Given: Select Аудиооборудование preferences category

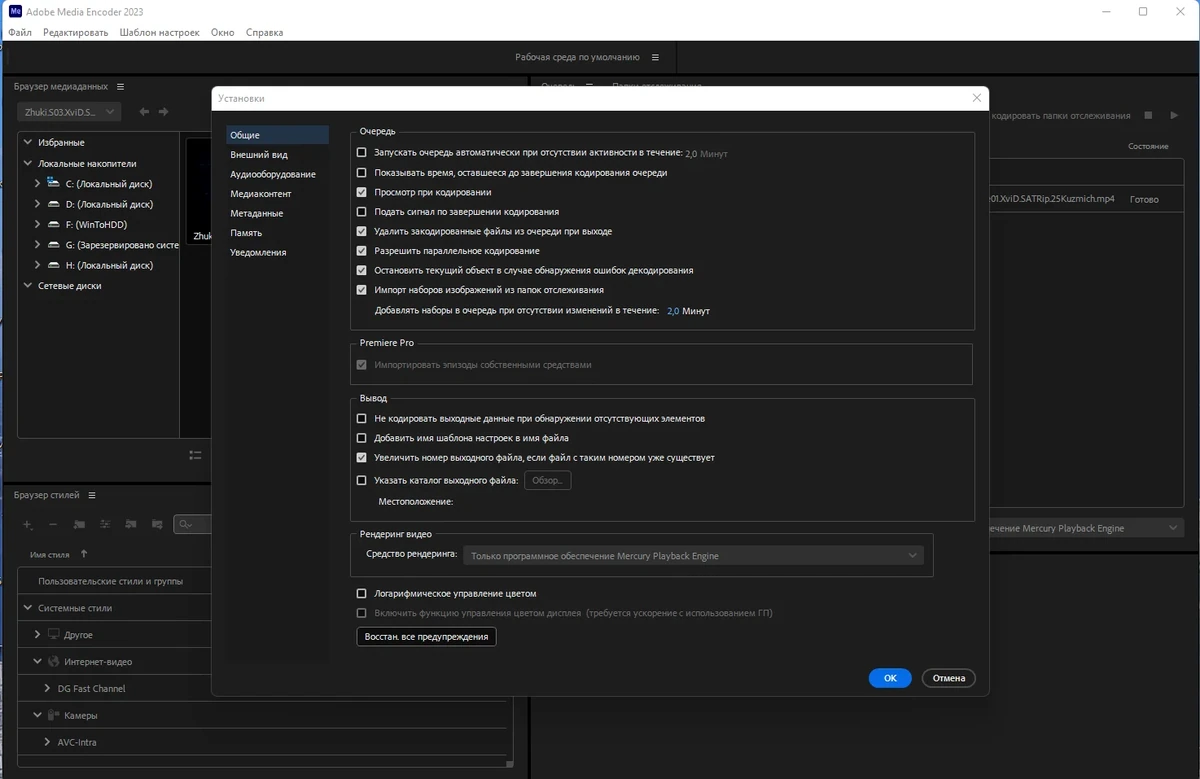Looking at the screenshot, I should [277, 174].
